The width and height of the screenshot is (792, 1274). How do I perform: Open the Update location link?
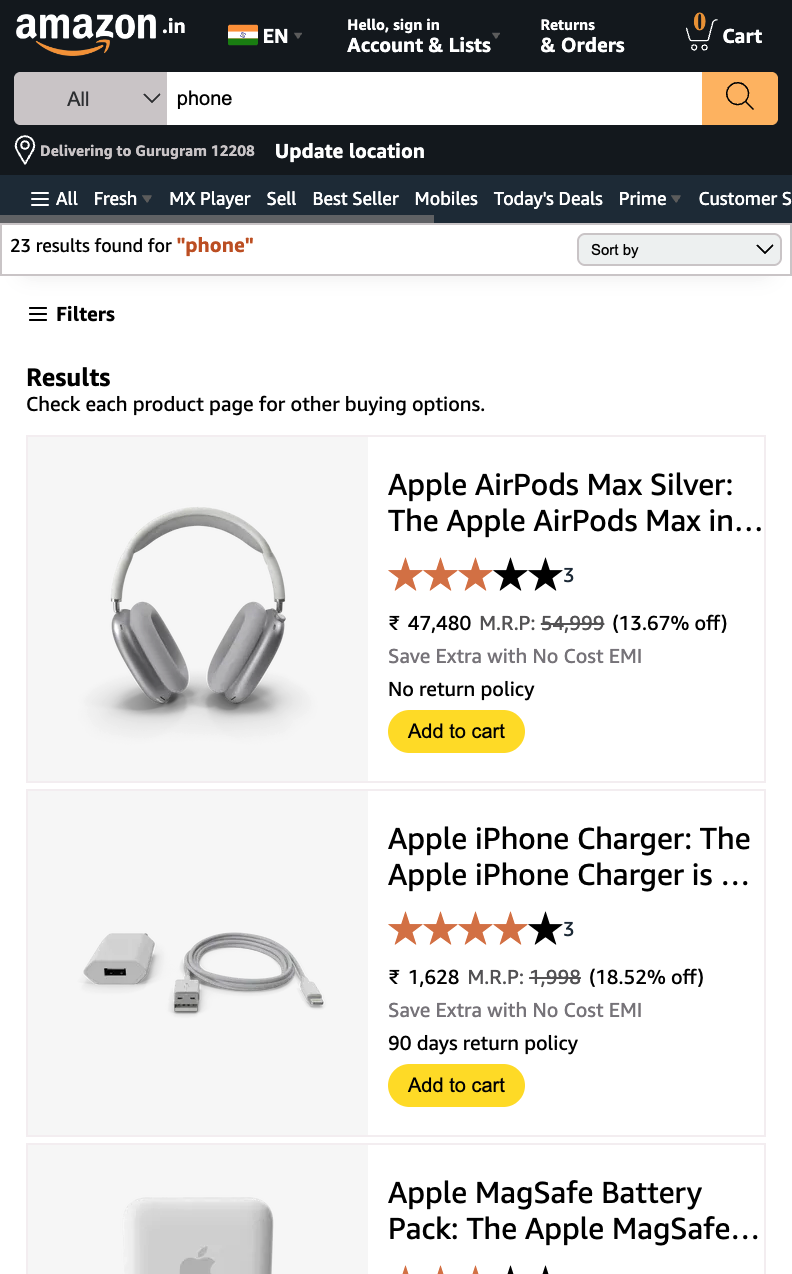(350, 151)
